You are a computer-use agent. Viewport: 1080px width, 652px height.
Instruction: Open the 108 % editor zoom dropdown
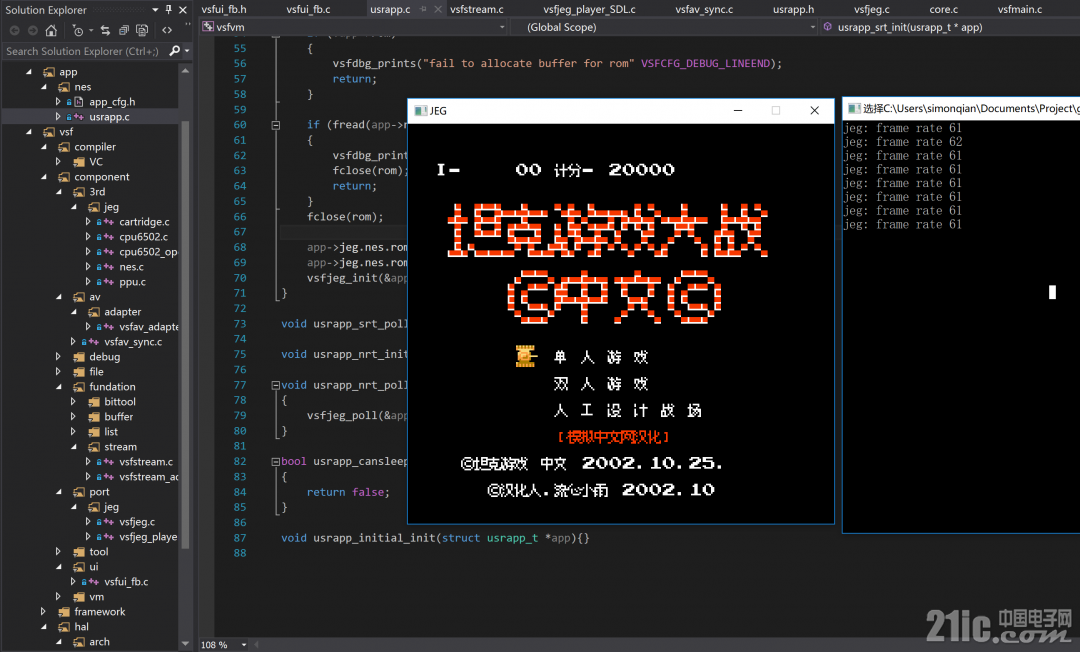click(244, 644)
